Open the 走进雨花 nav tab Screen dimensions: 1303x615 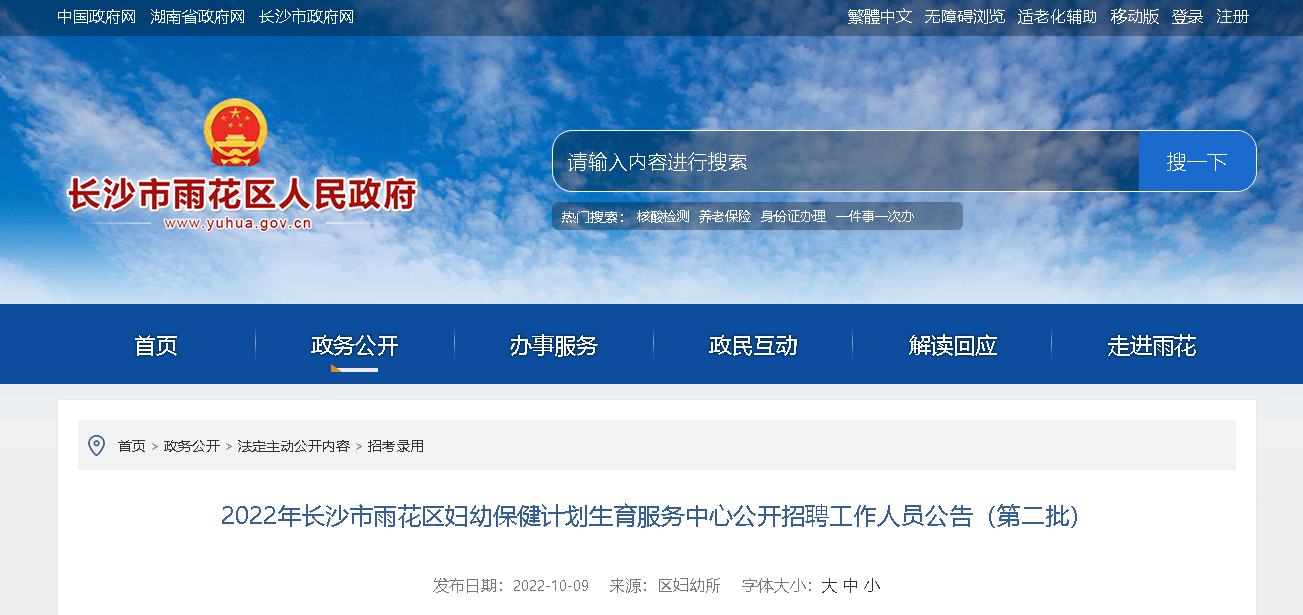point(1152,346)
